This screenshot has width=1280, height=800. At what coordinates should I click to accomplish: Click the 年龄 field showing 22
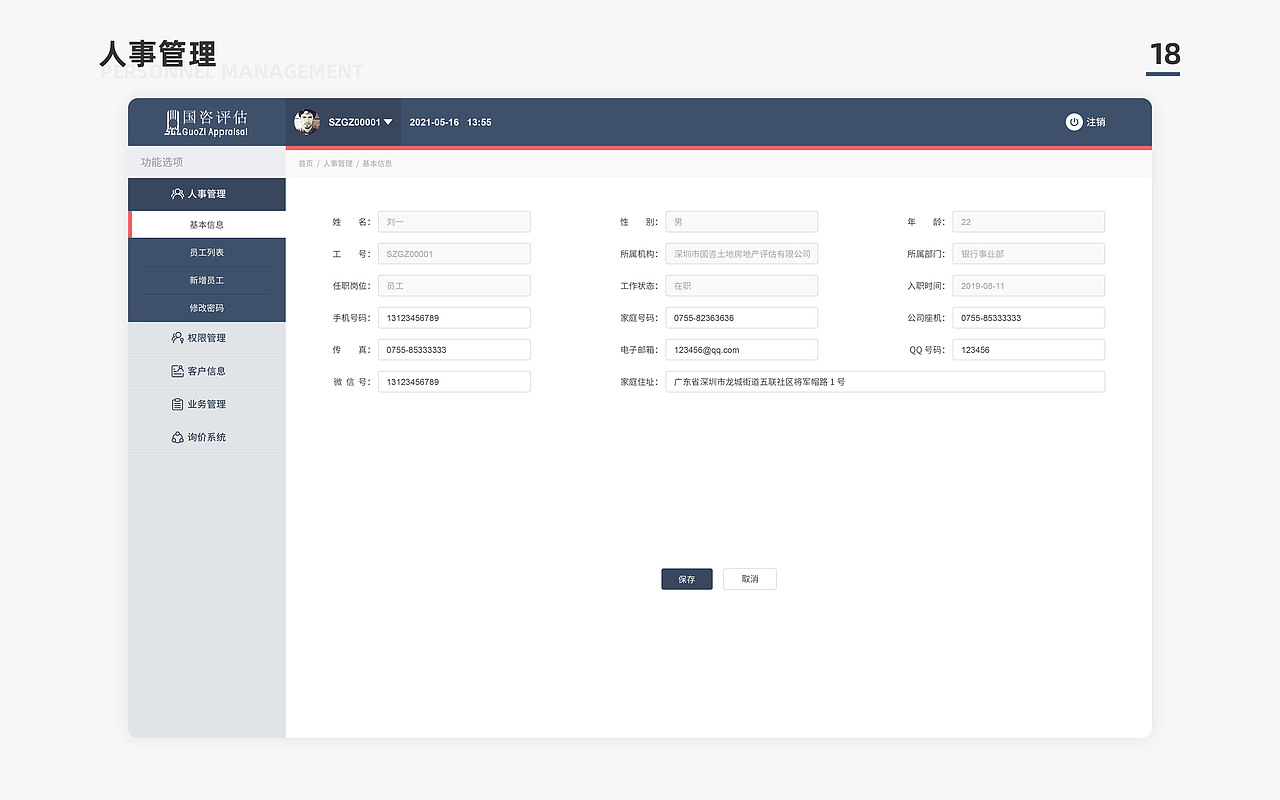tap(1029, 222)
